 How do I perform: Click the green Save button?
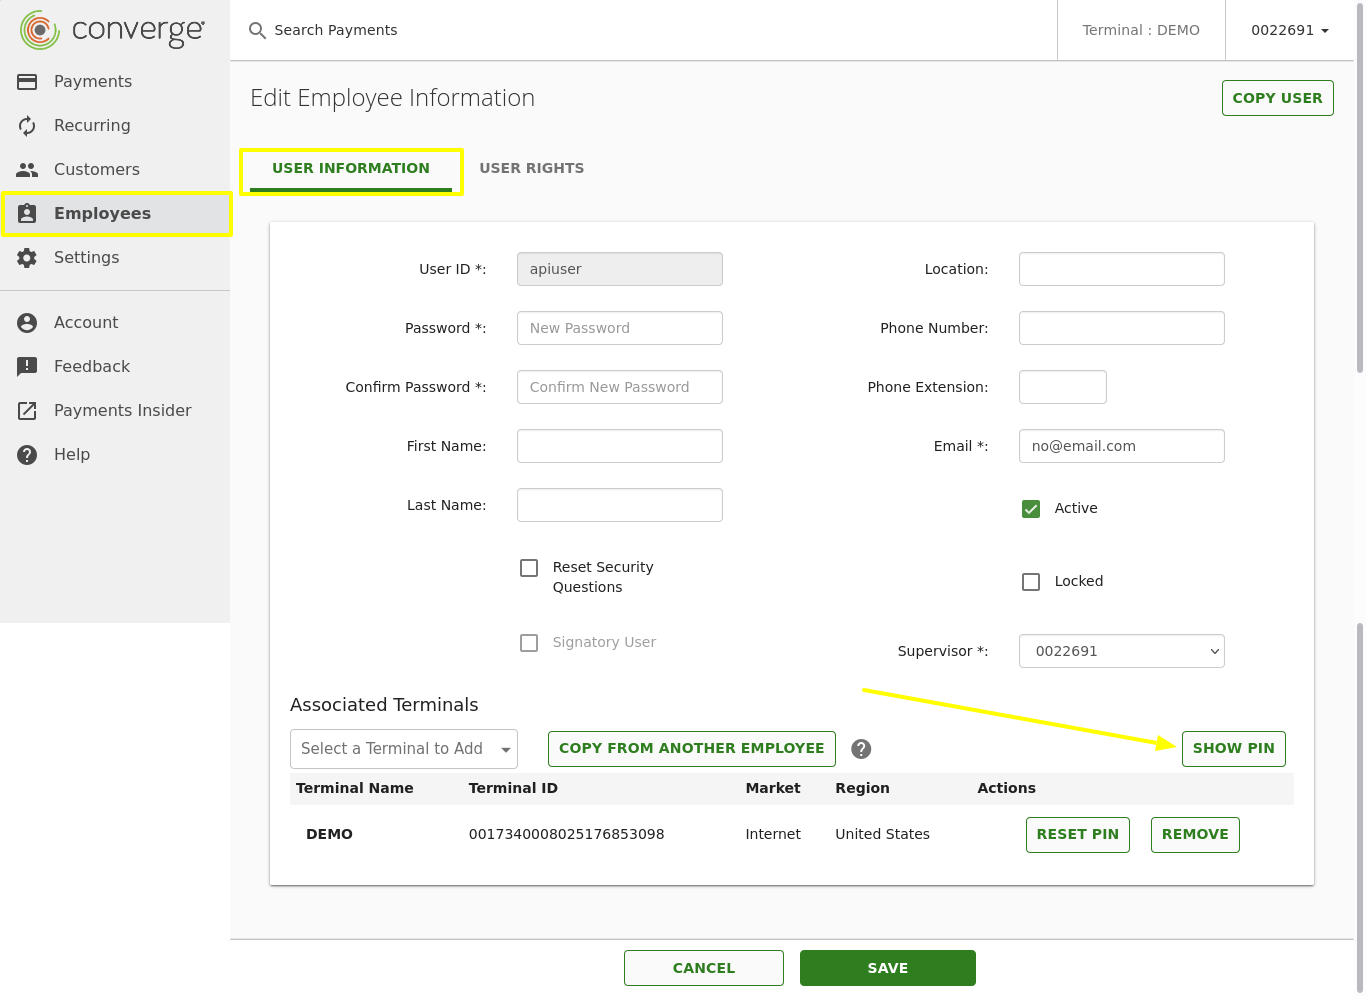point(887,968)
